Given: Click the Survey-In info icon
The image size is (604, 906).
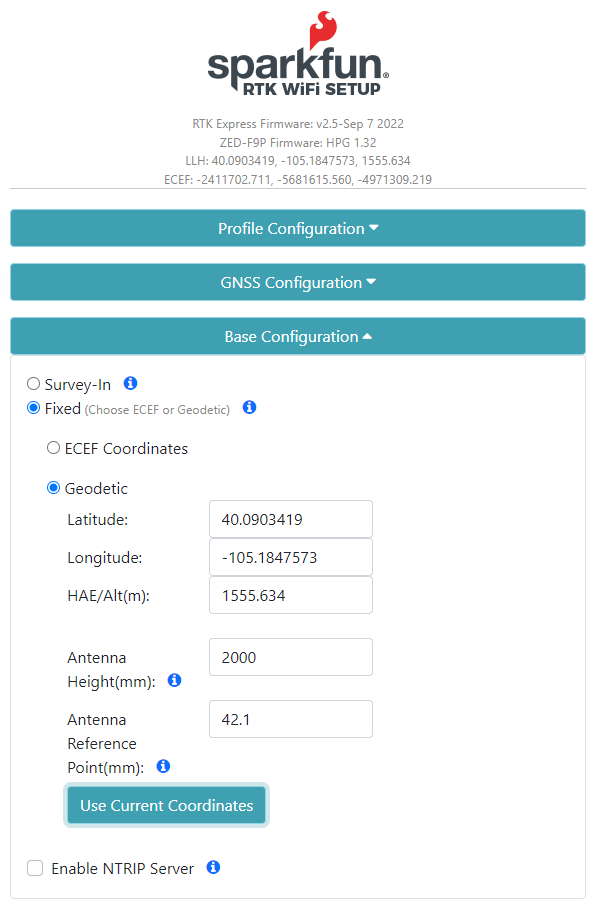Looking at the screenshot, I should [x=131, y=384].
